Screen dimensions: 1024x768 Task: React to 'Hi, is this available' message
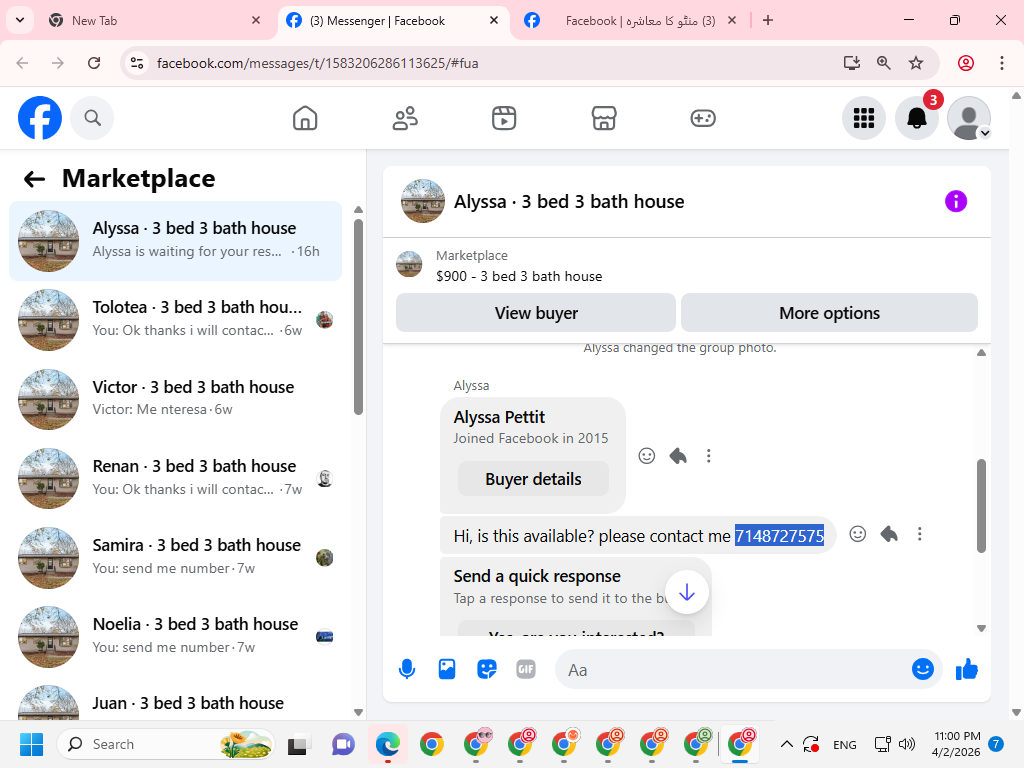pos(857,534)
